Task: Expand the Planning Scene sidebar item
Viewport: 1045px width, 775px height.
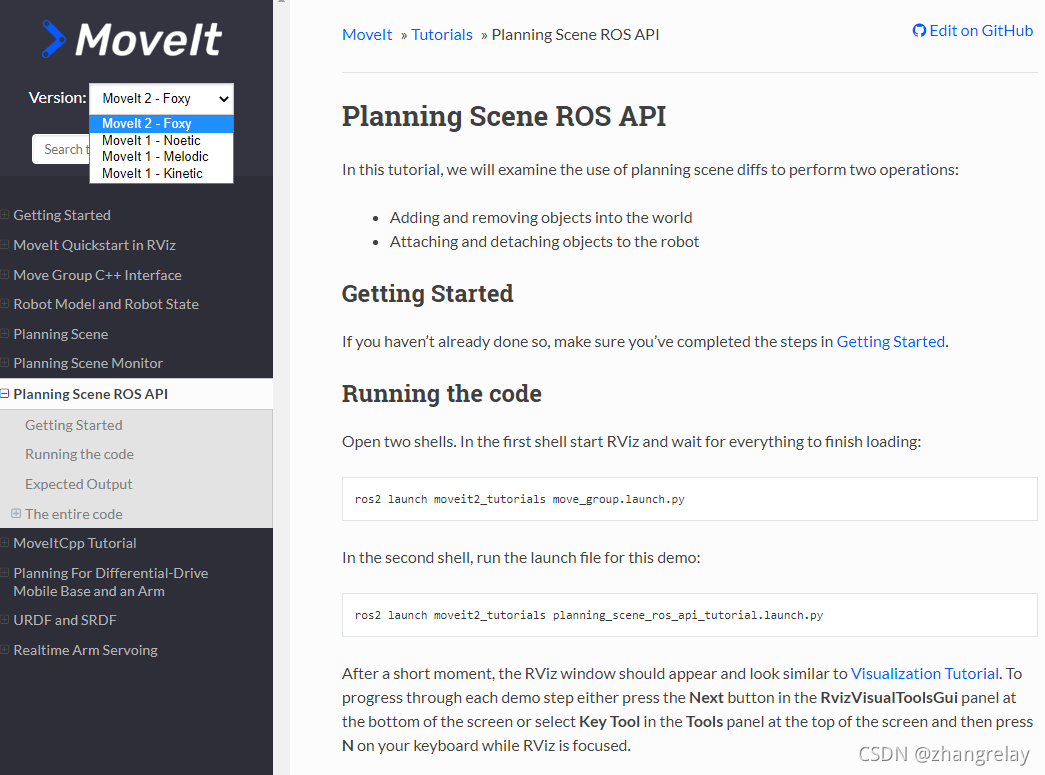Action: [5, 334]
